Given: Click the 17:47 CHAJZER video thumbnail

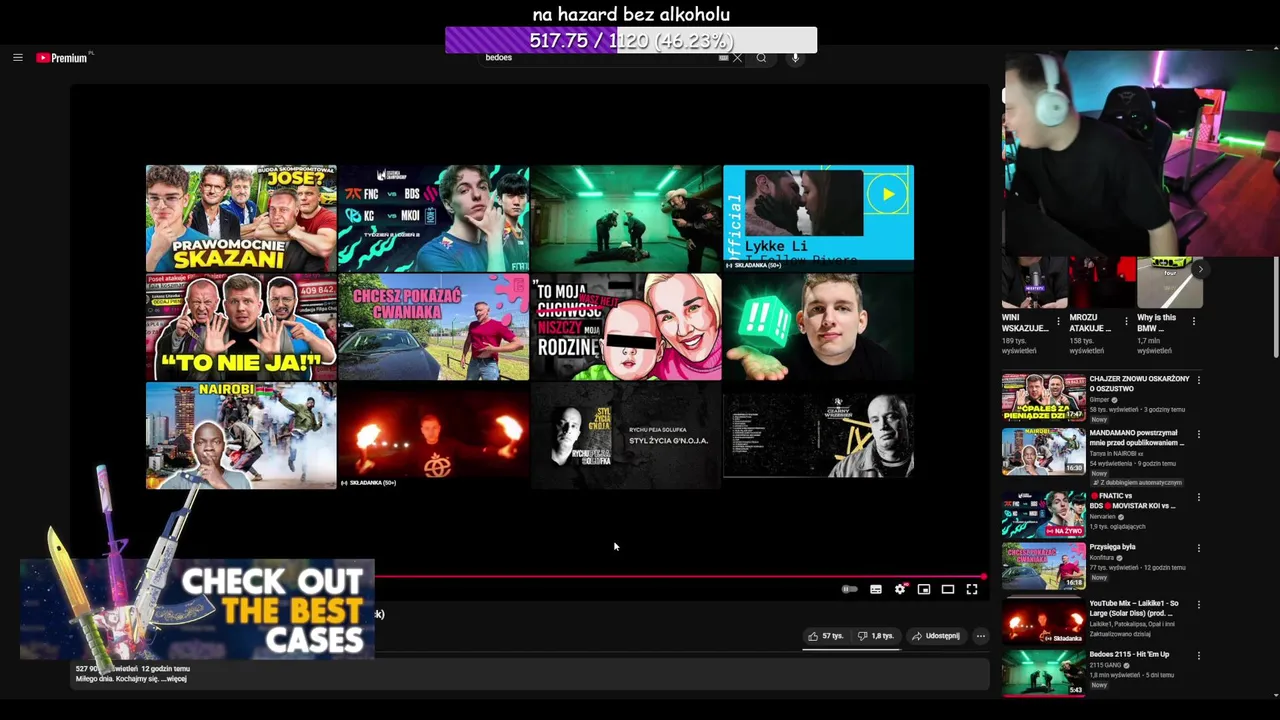Looking at the screenshot, I should (1044, 398).
